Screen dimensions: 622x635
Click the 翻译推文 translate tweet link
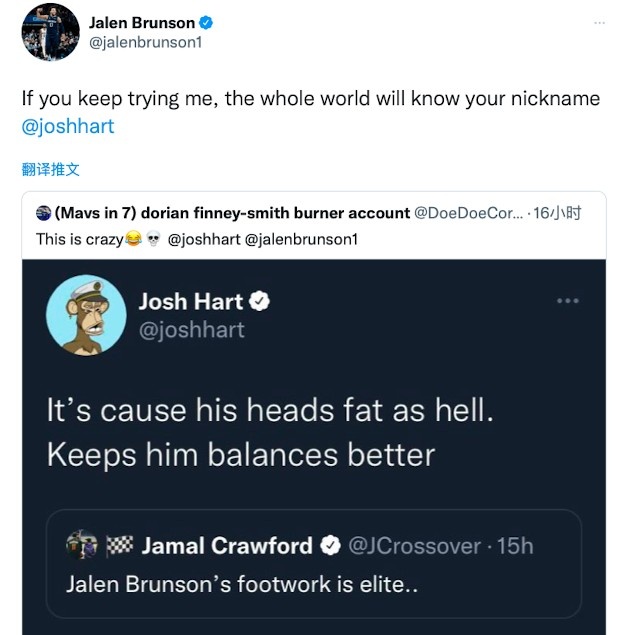click(x=51, y=169)
